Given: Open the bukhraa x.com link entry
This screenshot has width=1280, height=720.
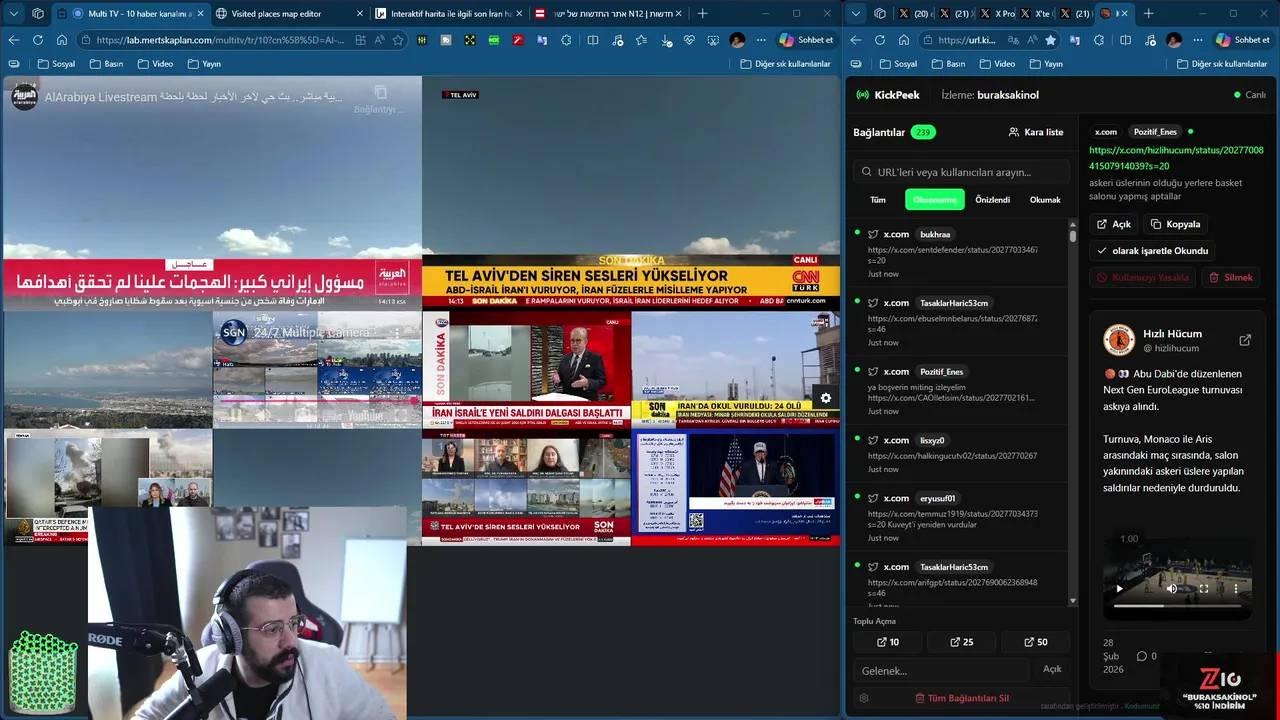Looking at the screenshot, I should [x=957, y=254].
